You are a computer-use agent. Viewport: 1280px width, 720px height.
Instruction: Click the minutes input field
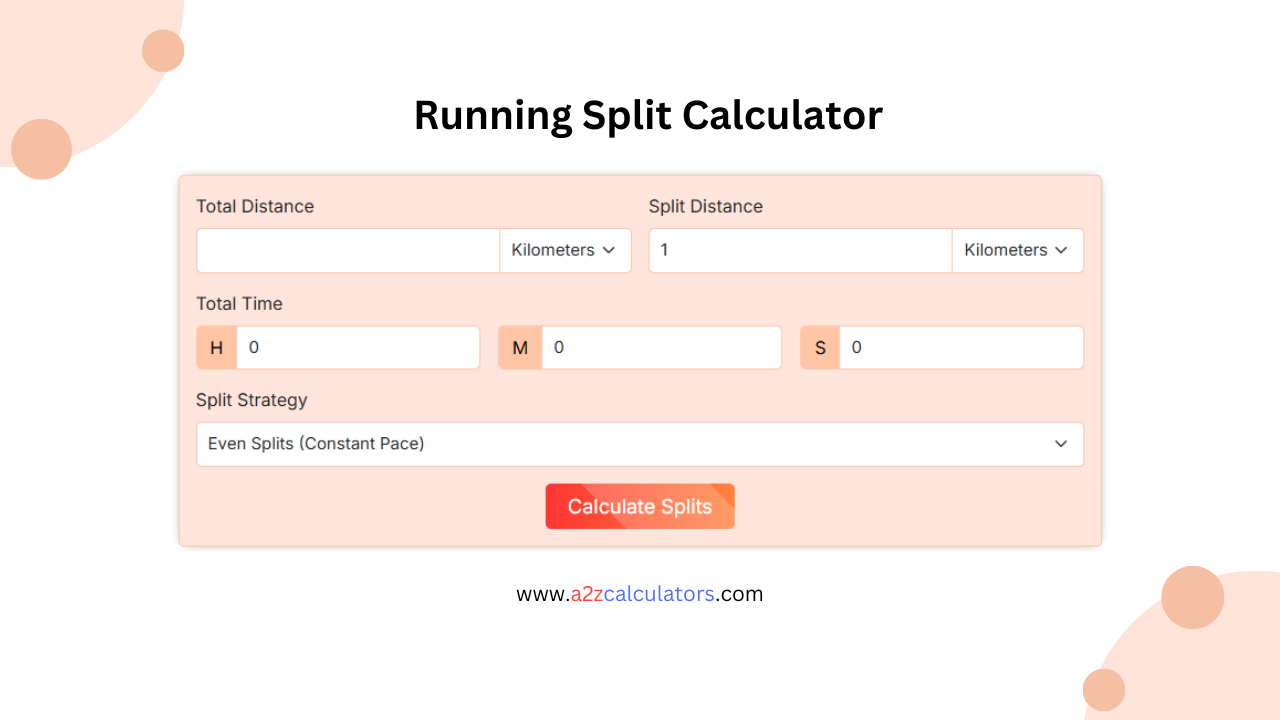click(x=661, y=348)
